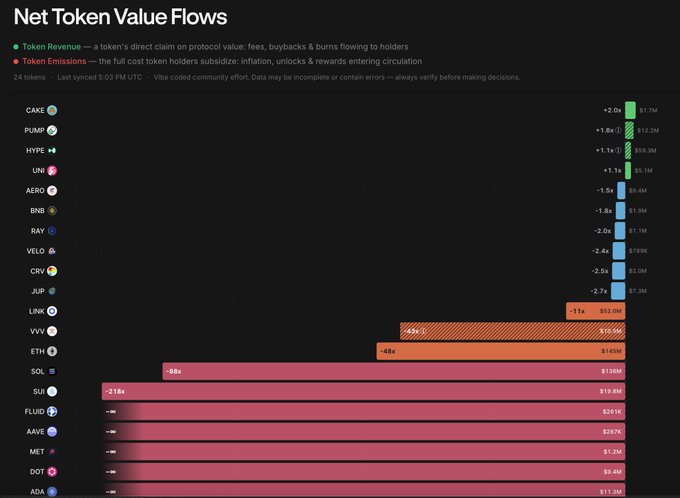Click the RAY token logo icon
680x498 pixels.
[52, 231]
